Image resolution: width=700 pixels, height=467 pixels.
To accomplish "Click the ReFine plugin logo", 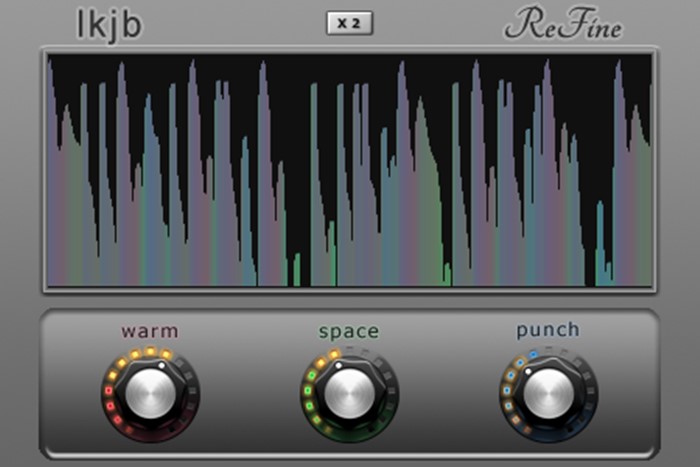I will (563, 26).
